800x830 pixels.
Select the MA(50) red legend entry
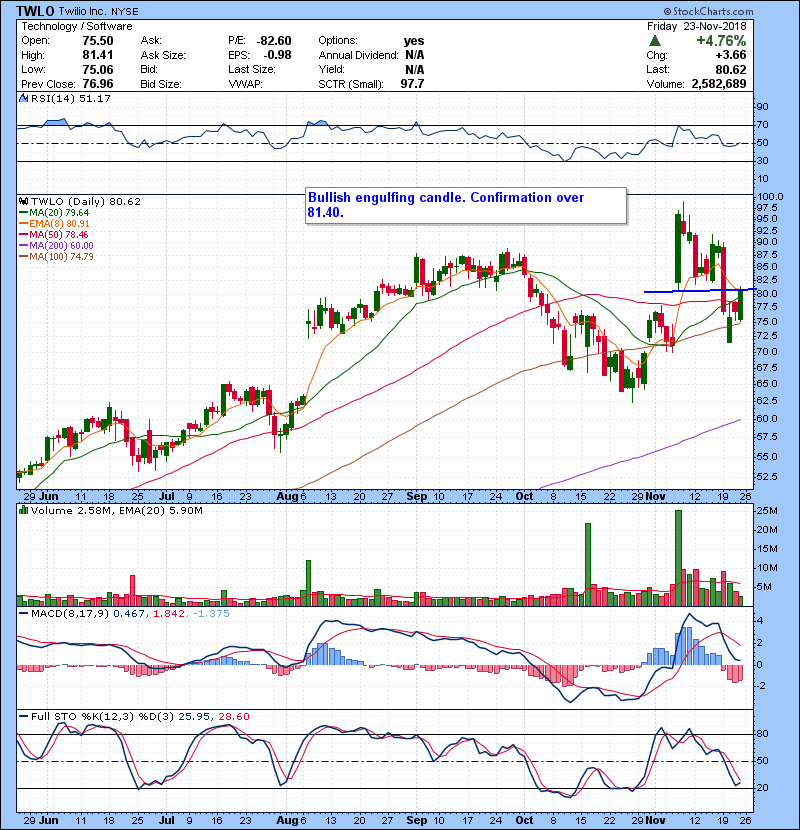point(58,235)
